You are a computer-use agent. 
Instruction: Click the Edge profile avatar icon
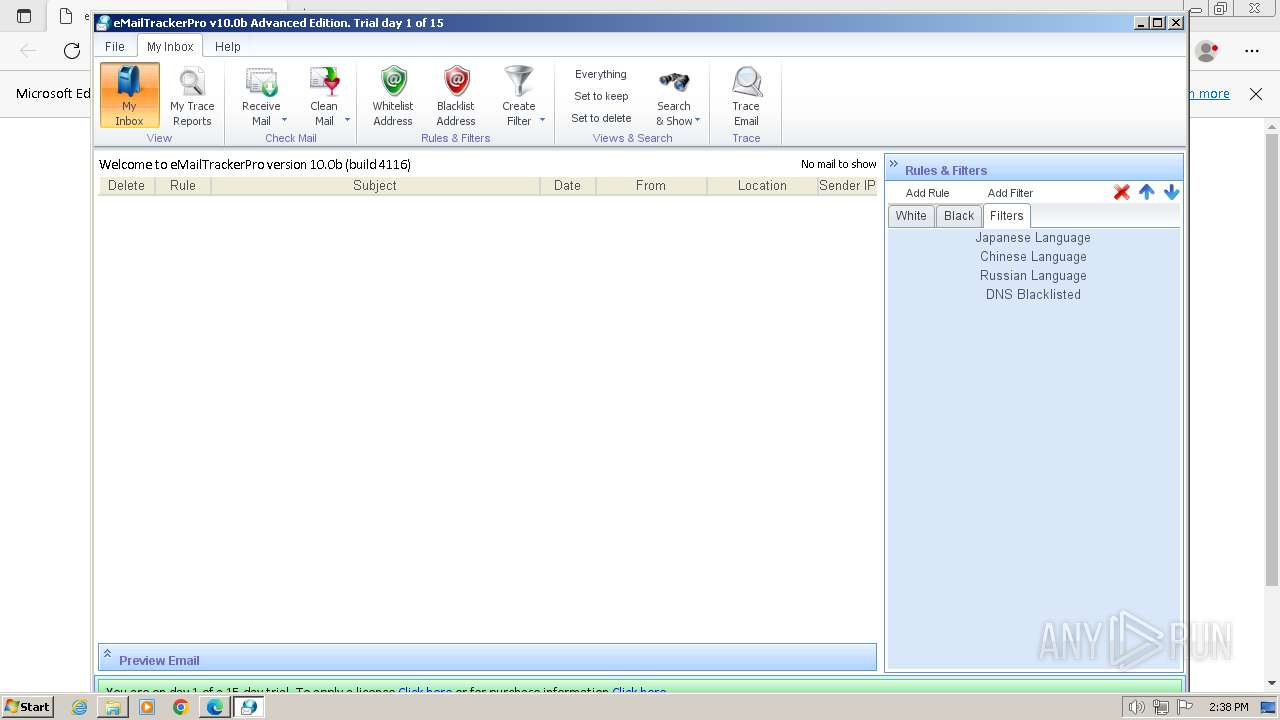point(1207,50)
